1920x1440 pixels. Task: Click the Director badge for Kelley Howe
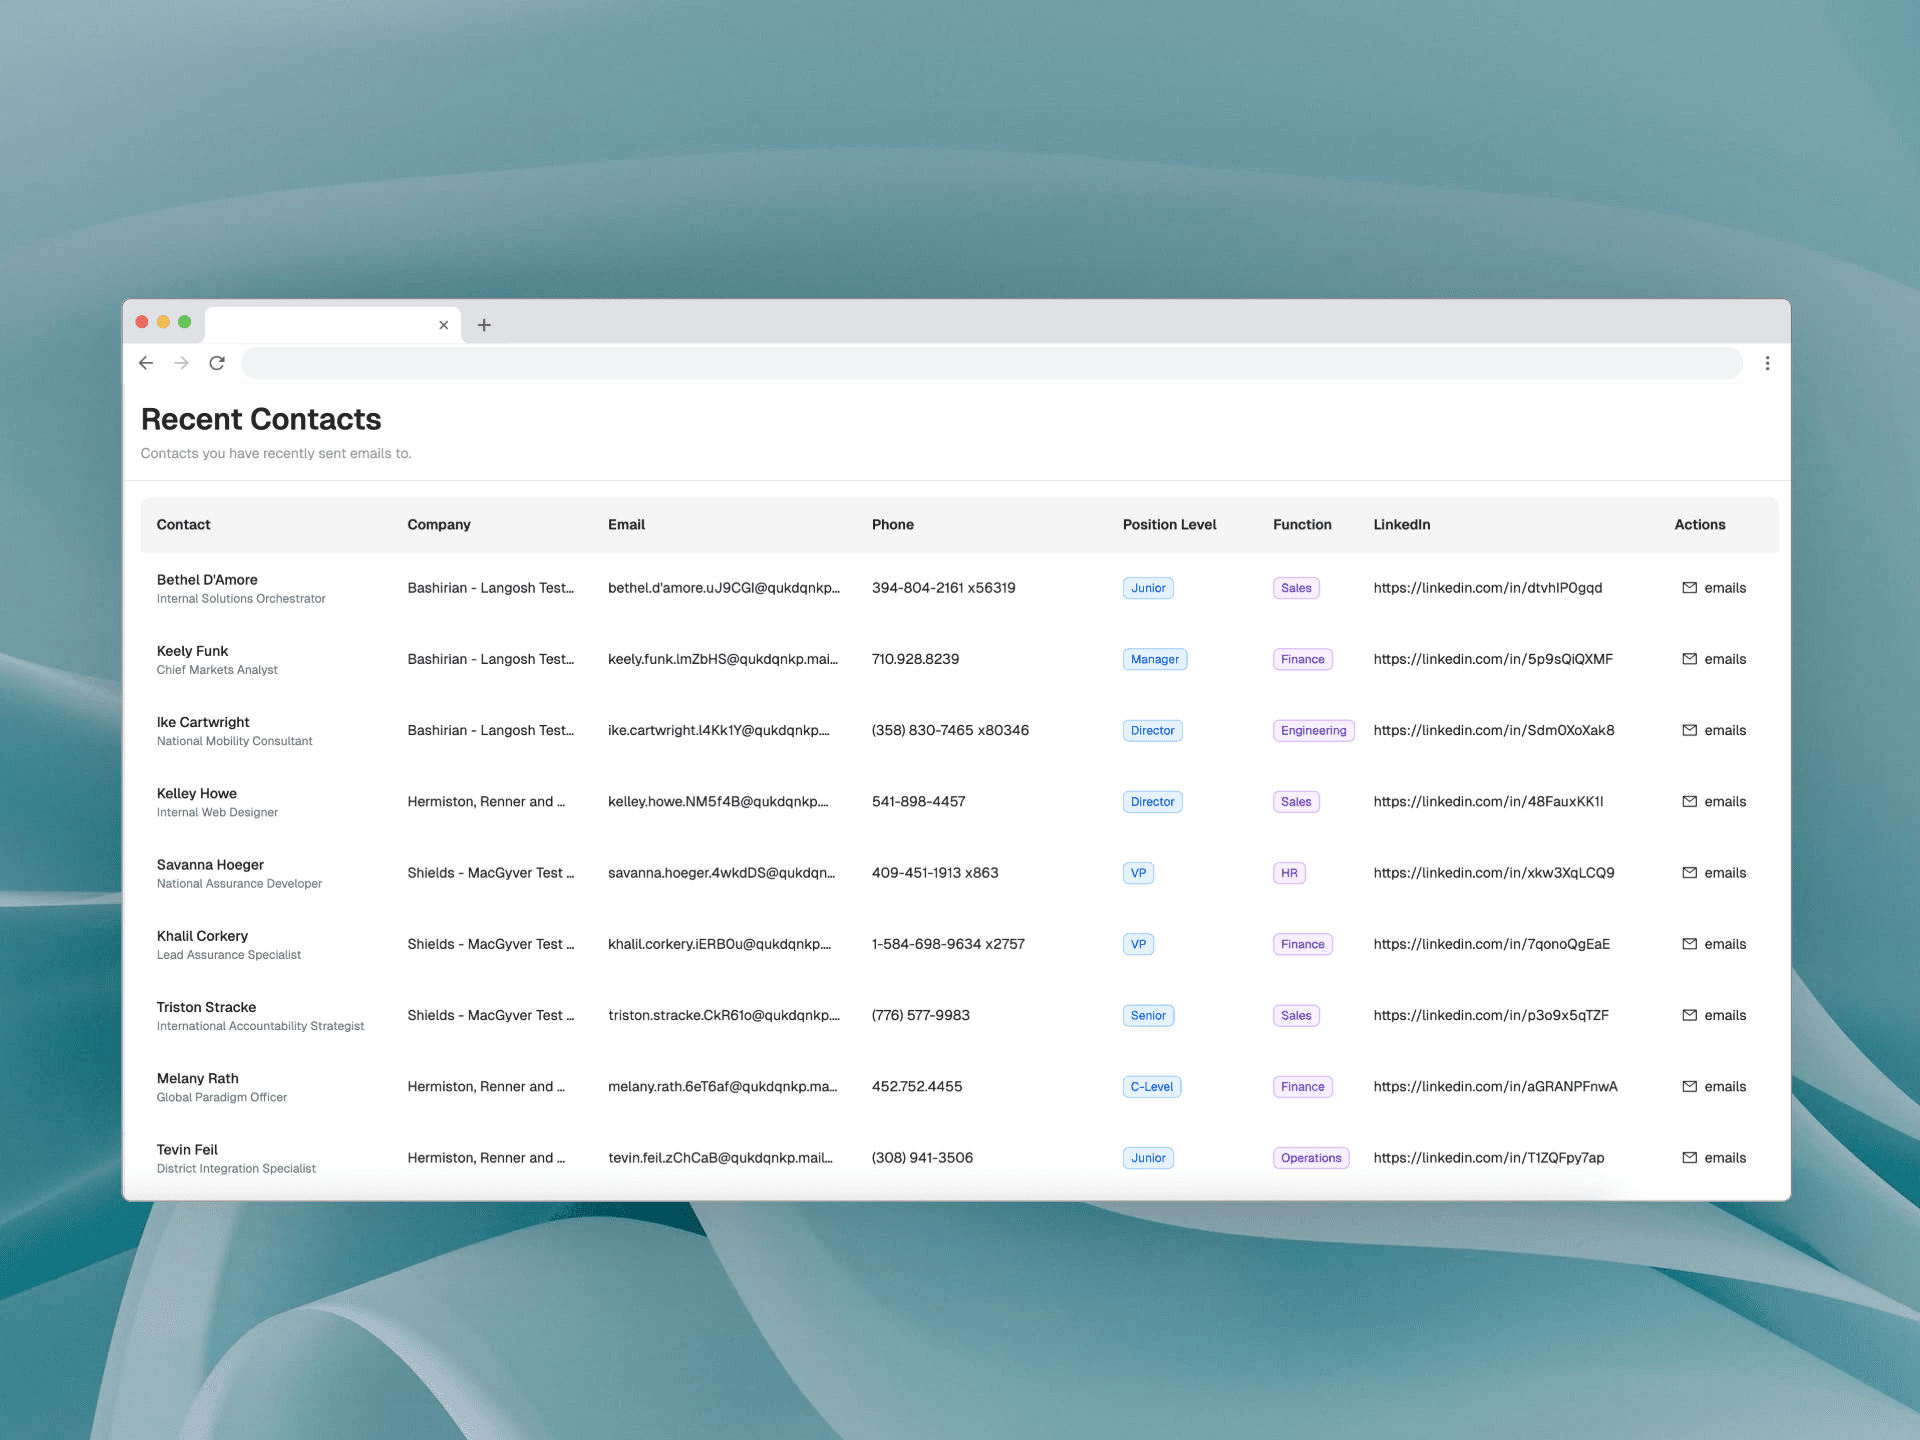click(1152, 801)
